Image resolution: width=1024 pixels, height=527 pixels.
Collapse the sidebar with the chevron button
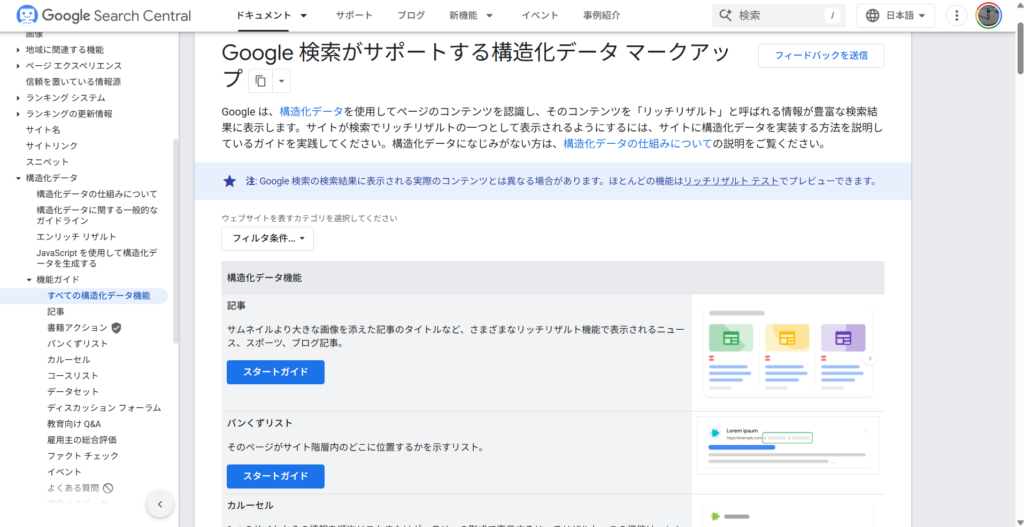160,504
